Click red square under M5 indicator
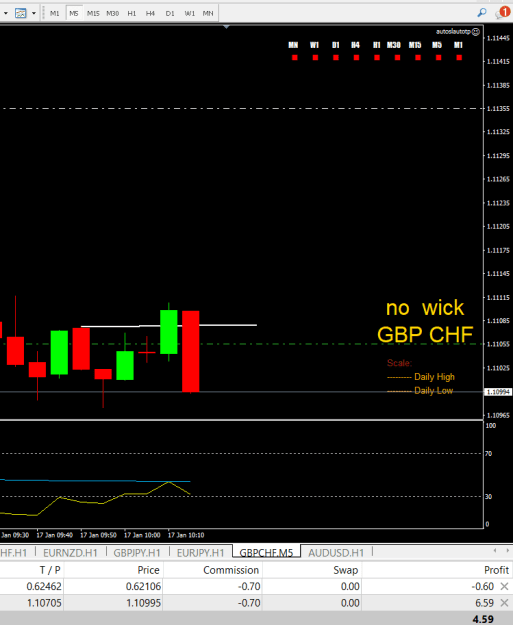Image resolution: width=513 pixels, height=625 pixels. pos(438,58)
